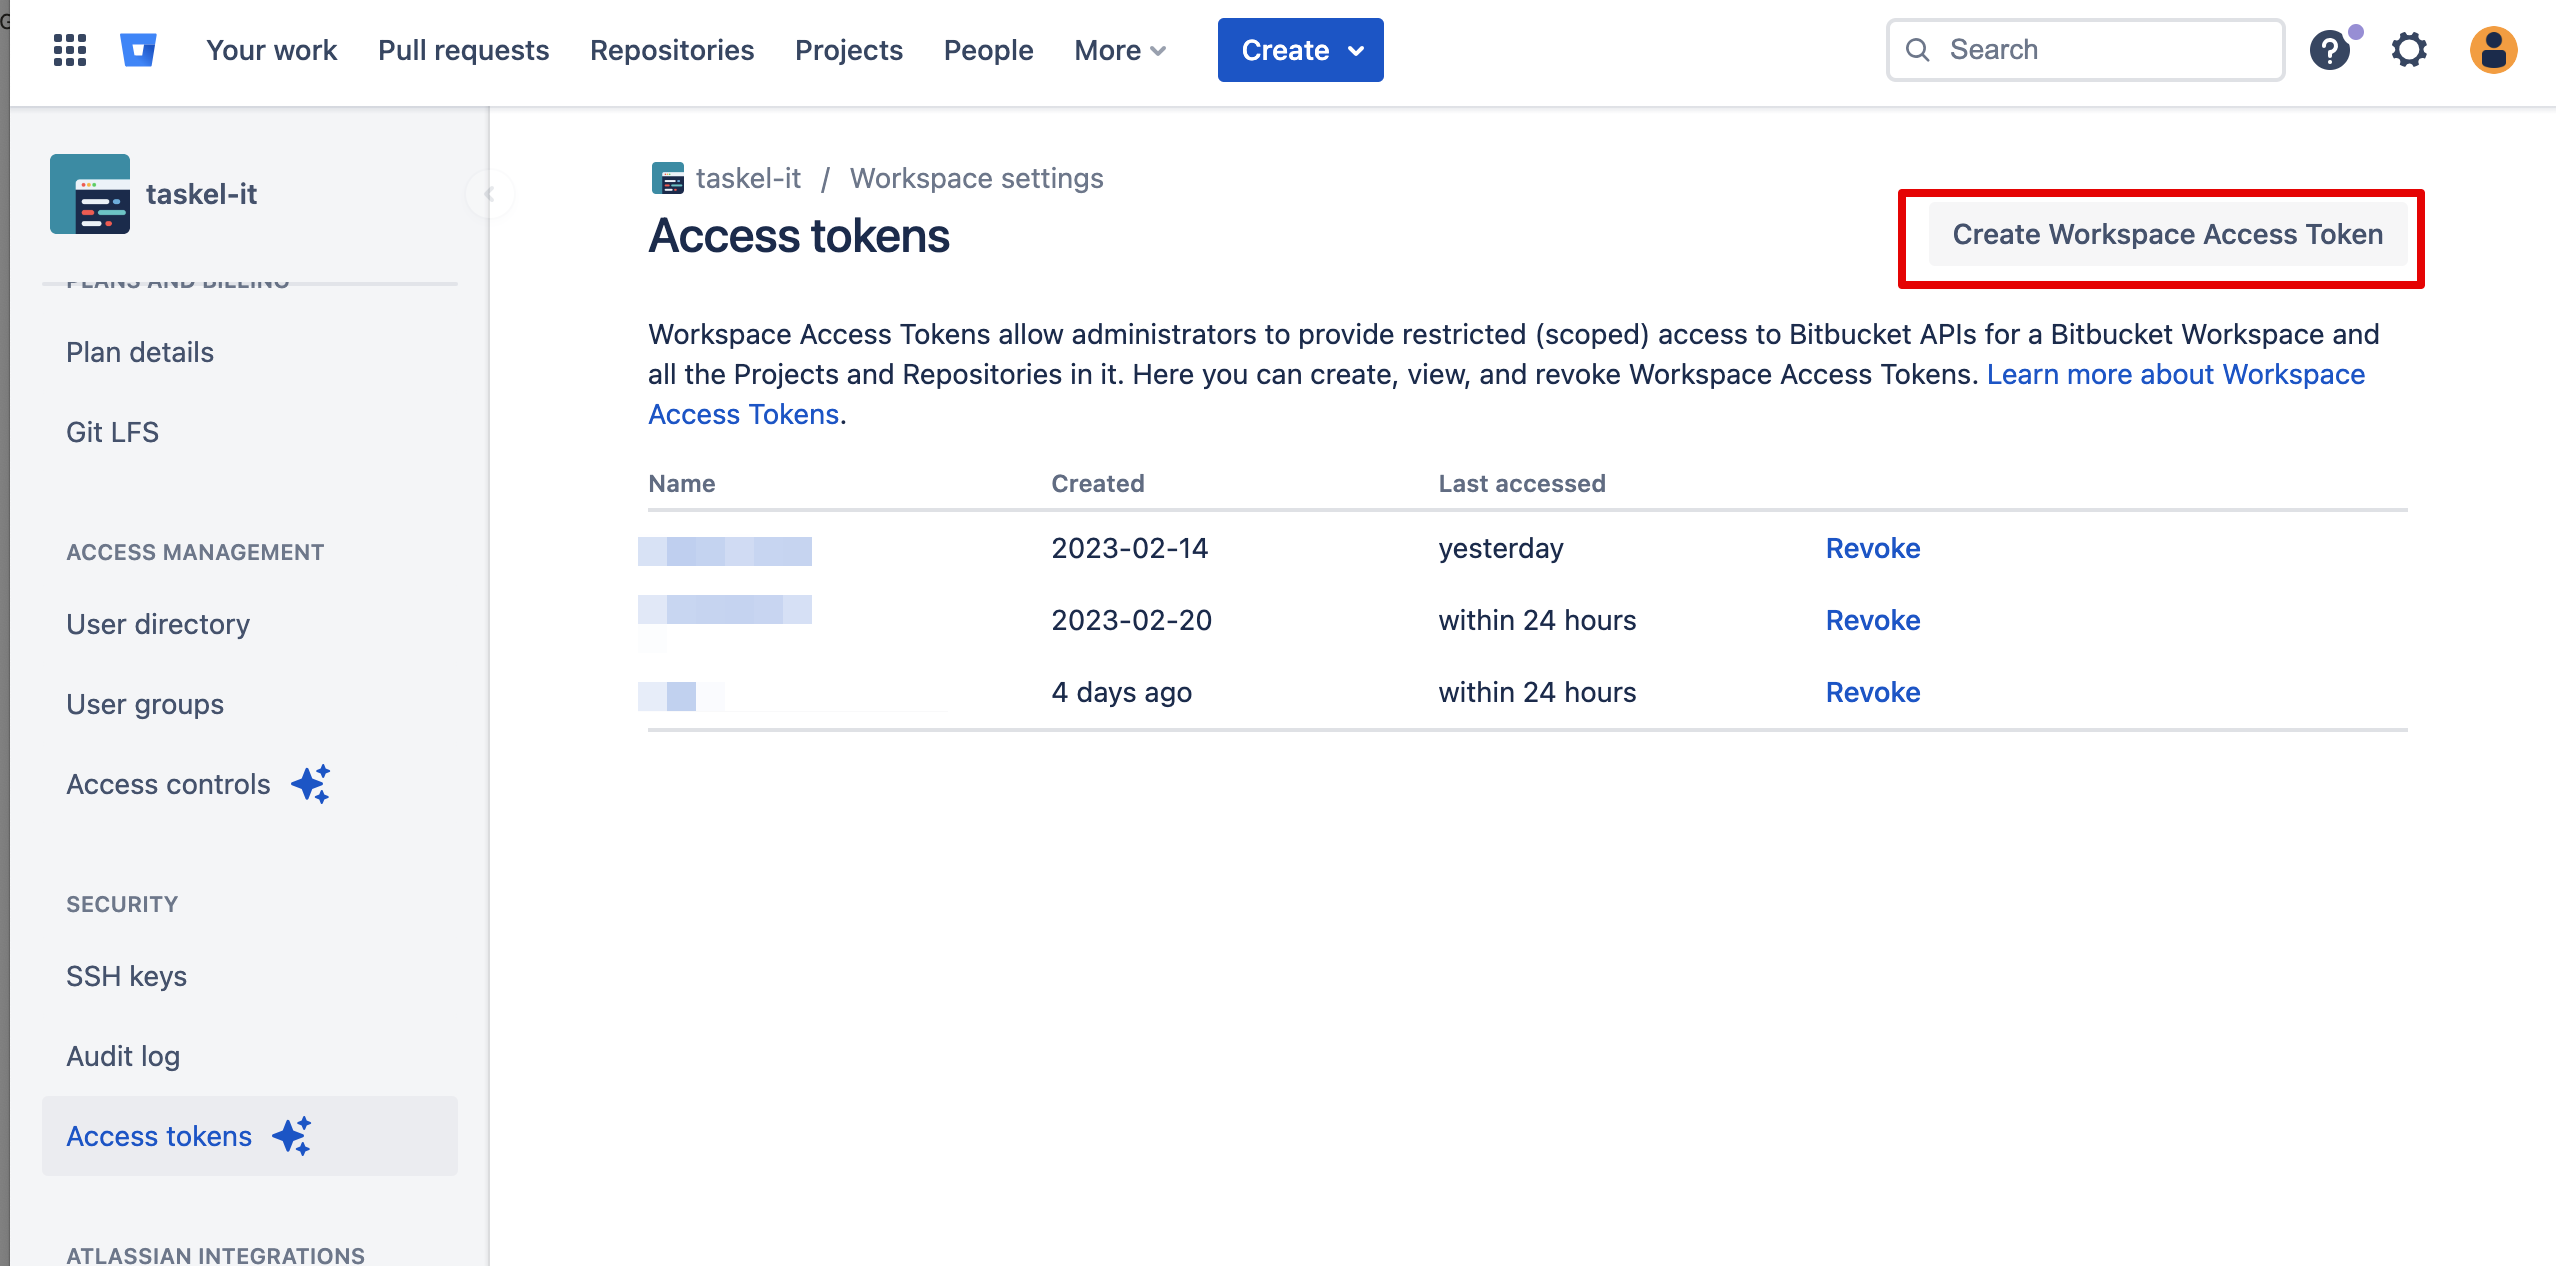Open the app switcher grid icon
The width and height of the screenshot is (2556, 1266).
coord(69,50)
